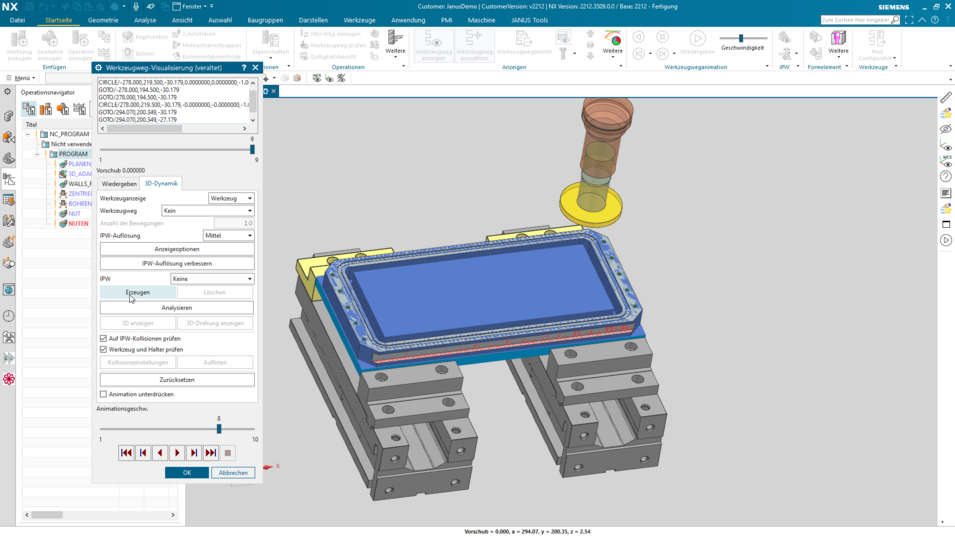This screenshot has height=537, width=955.
Task: Click Geometrie erzeugen ribbon icon
Action: [50, 46]
